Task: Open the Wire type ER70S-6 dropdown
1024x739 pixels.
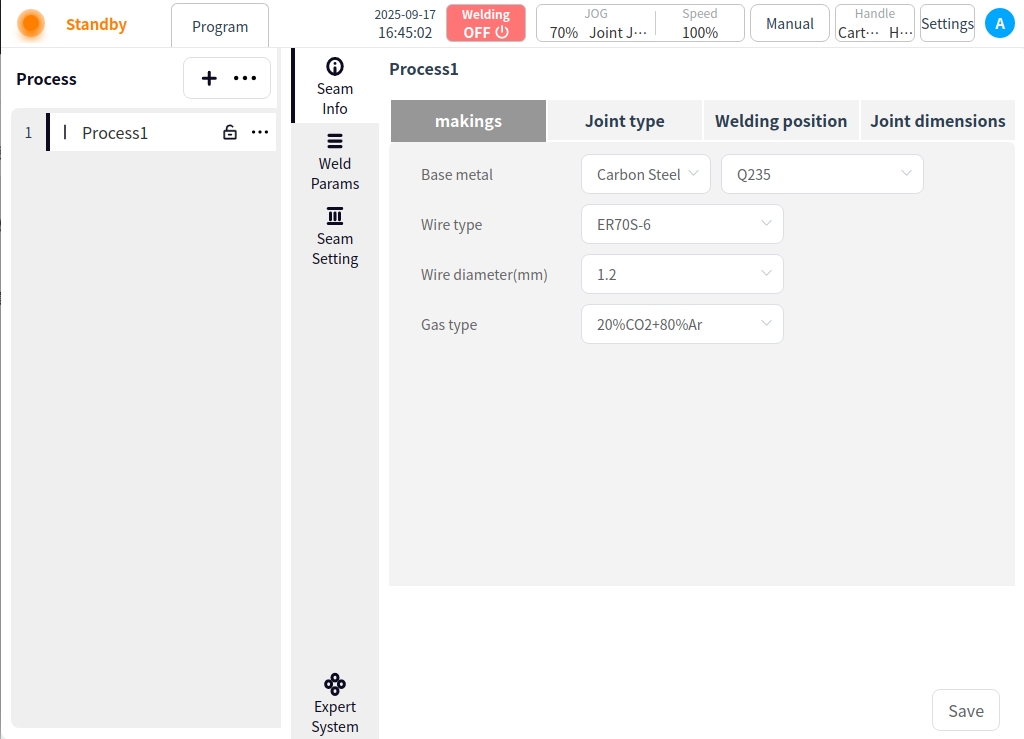Action: point(682,224)
